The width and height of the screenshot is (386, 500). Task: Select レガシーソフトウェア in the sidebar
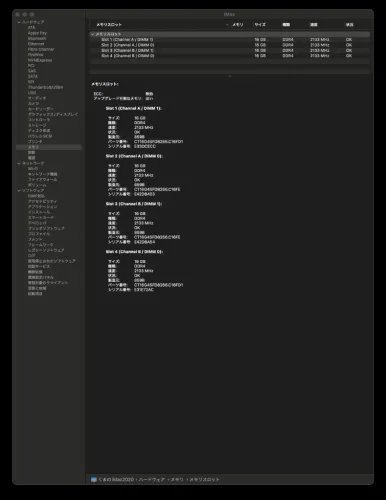coord(46,250)
